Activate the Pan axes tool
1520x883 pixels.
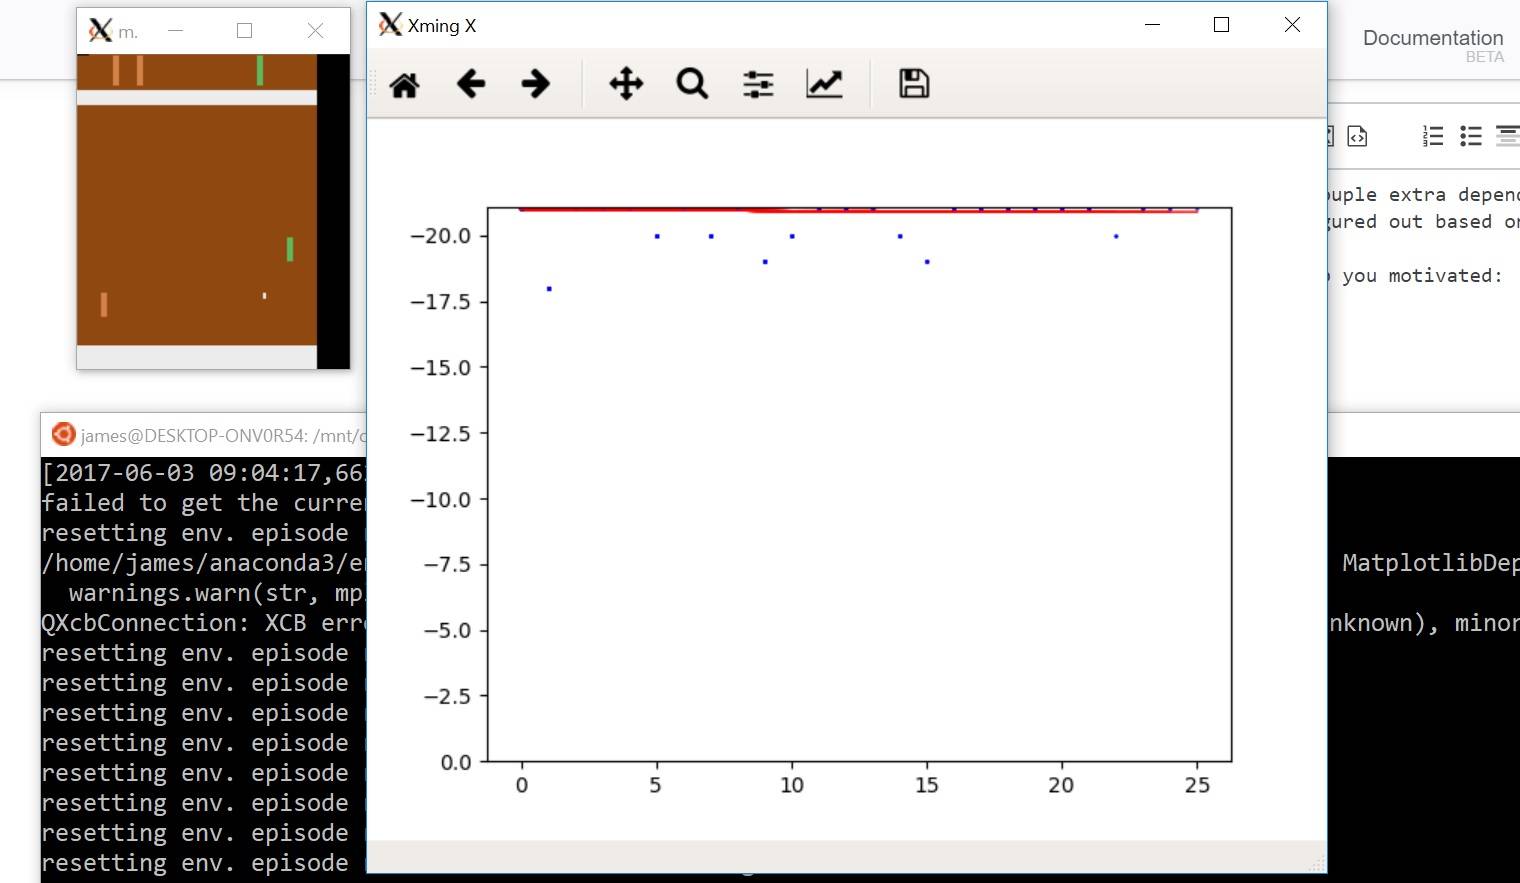626,84
